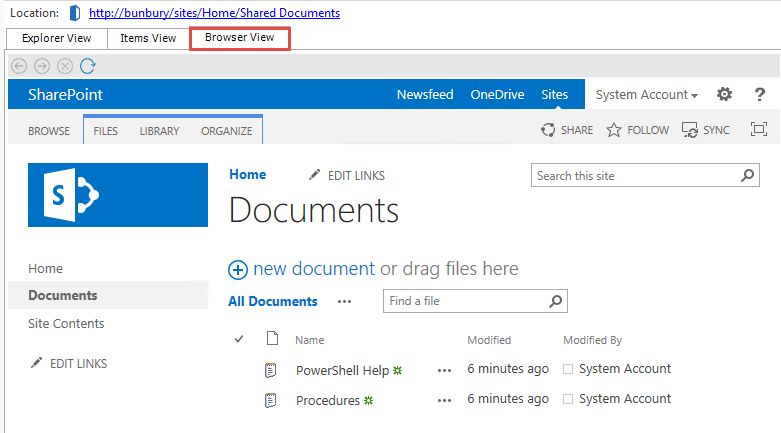Click the Find a file search box
The width and height of the screenshot is (781, 433).
(x=465, y=301)
